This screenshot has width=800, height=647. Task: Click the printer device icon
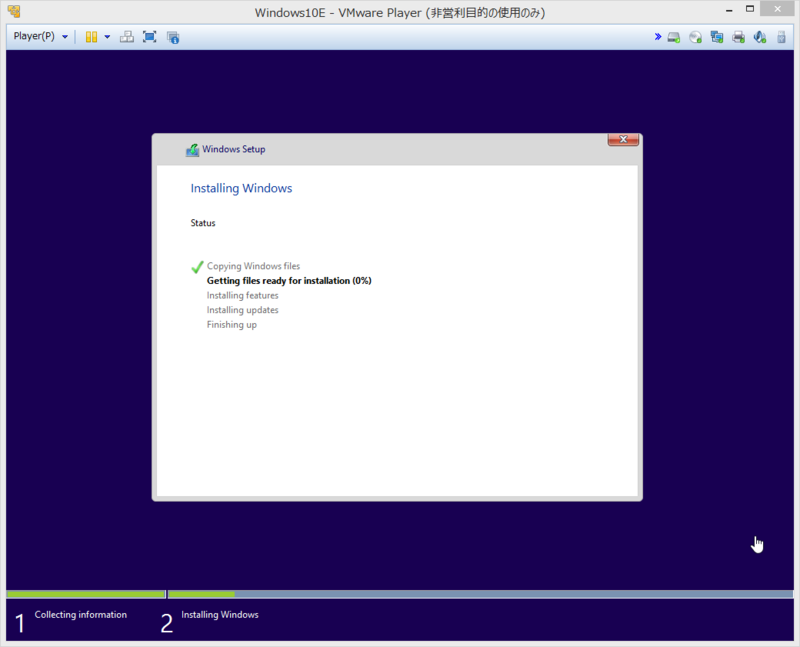pyautogui.click(x=738, y=37)
